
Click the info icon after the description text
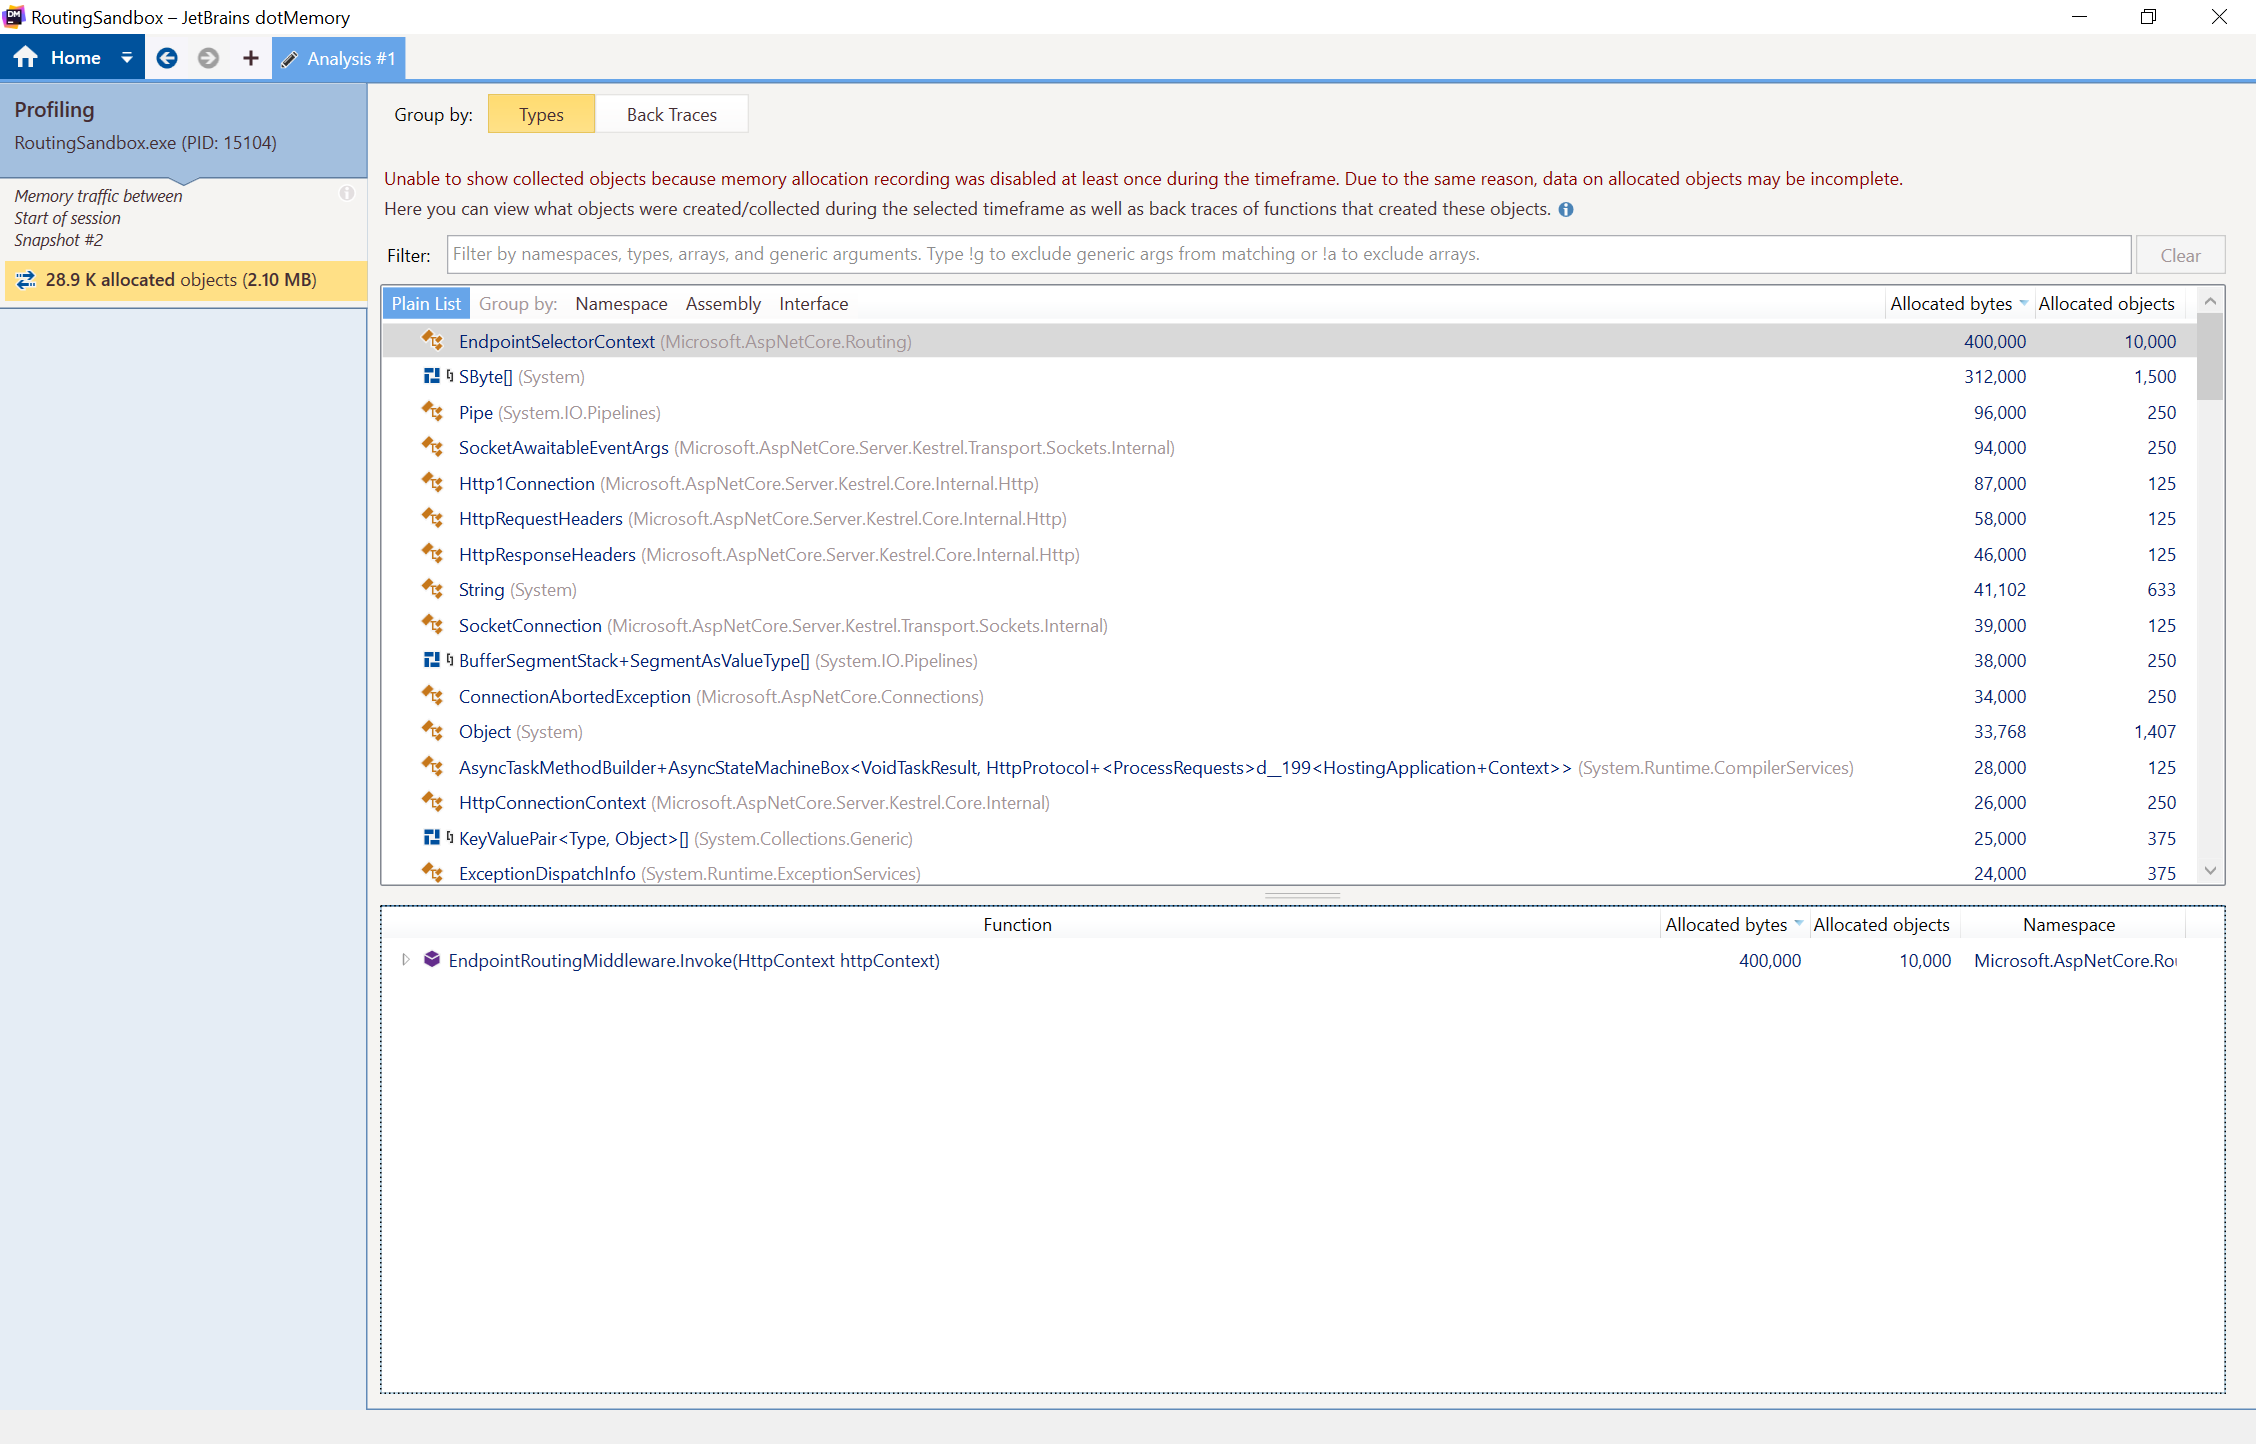(1566, 209)
